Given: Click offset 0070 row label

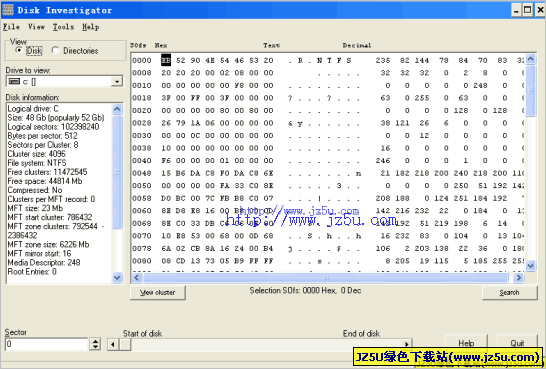Looking at the screenshot, I should pos(142,236).
